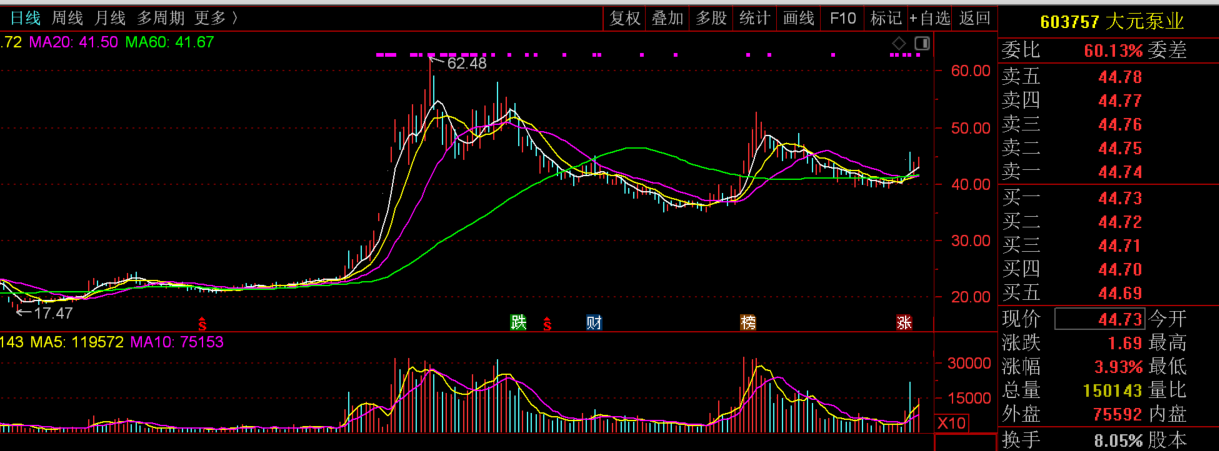
Task: Click the leftmost red S marker under the chart
Action: click(202, 323)
